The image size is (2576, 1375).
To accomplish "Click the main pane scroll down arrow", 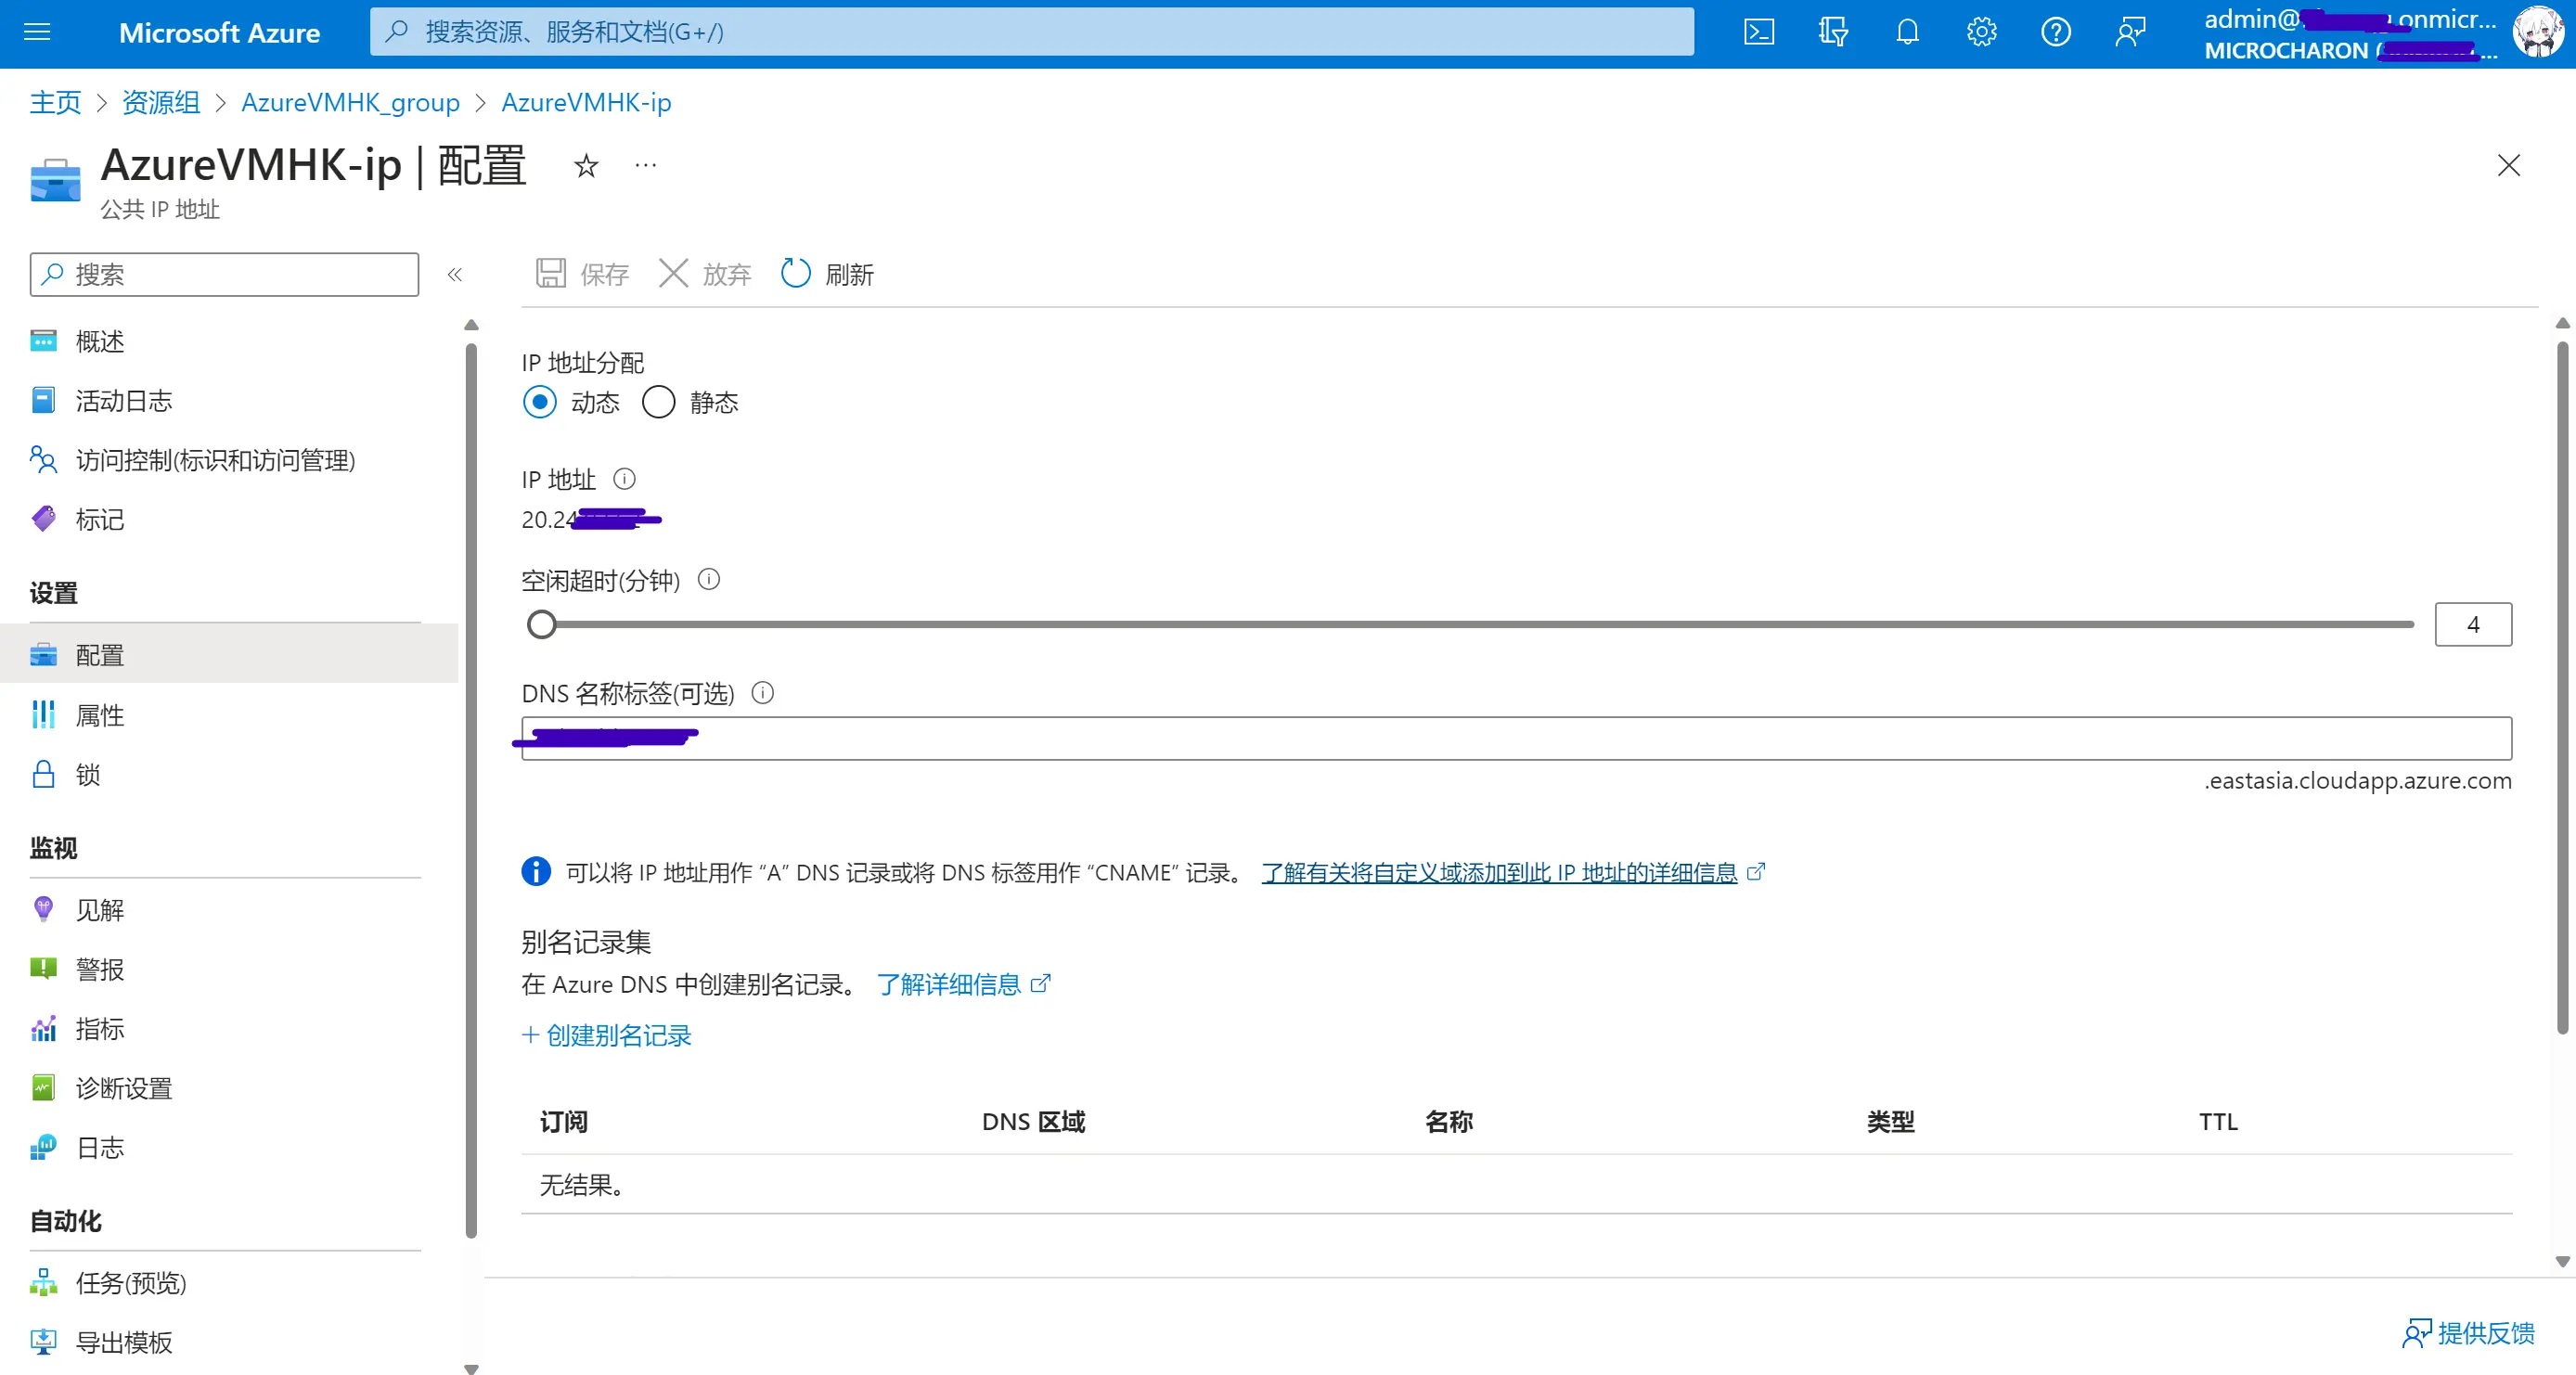I will pos(2561,1262).
